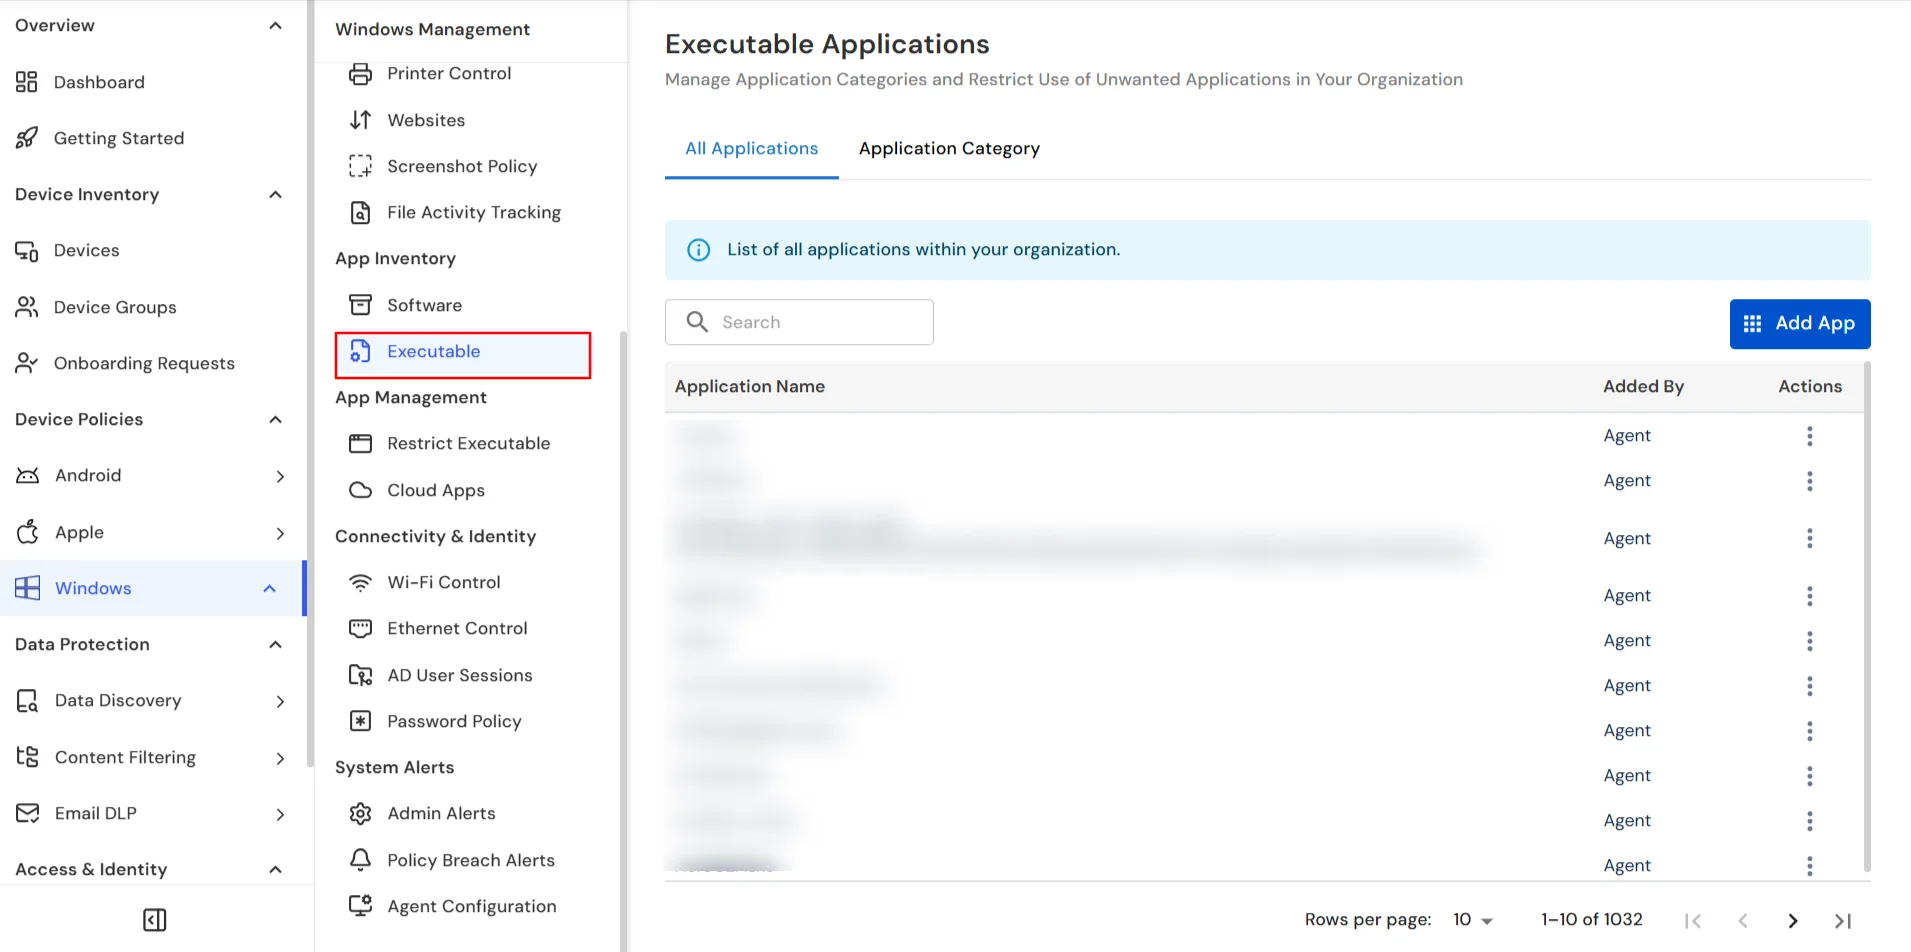Switch to the Application Category tab
Screen dimensions: 1911x952
pyautogui.click(x=948, y=148)
